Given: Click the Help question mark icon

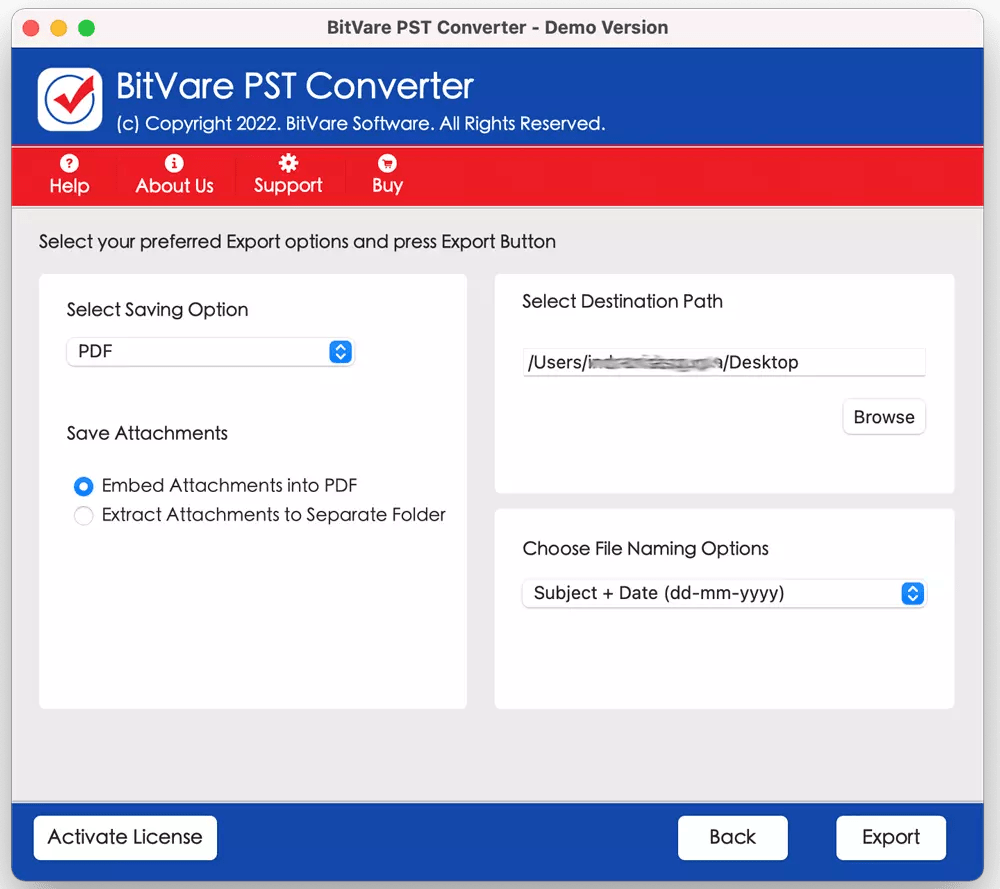Looking at the screenshot, I should pos(69,162).
